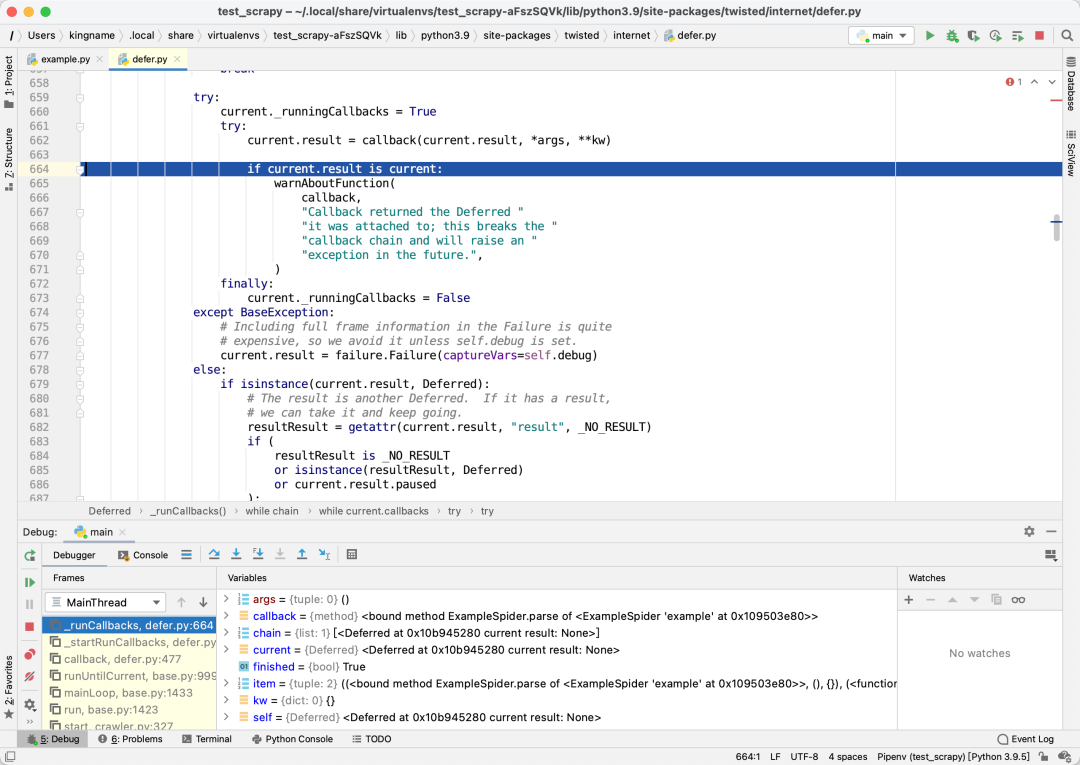Mute breakpoints in the debug sidebar

(x=30, y=677)
